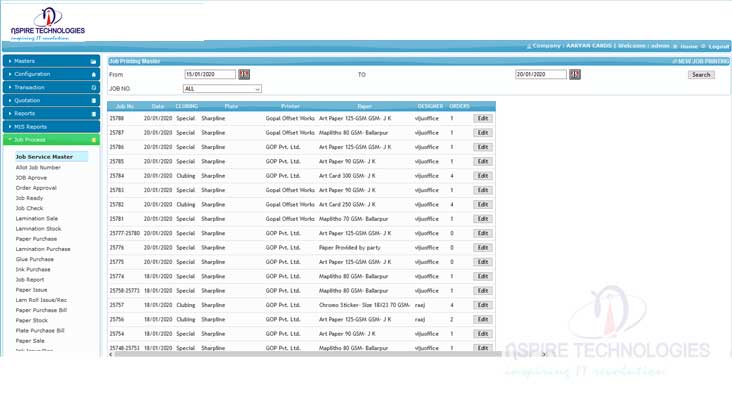Screen dimensions: 732x393
Task: Click the Transaction menu icon
Action: click(x=93, y=87)
